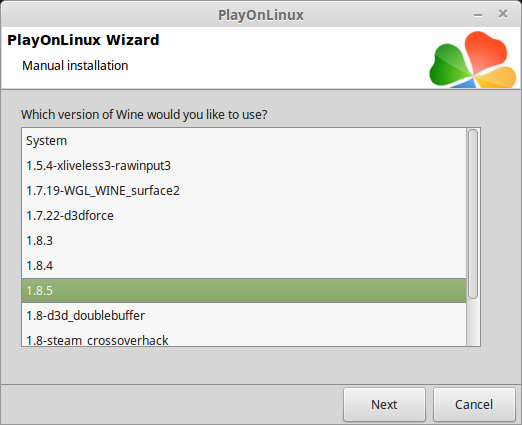Click the PlayOnLinux clover logo
The width and height of the screenshot is (522, 425).
tap(473, 59)
